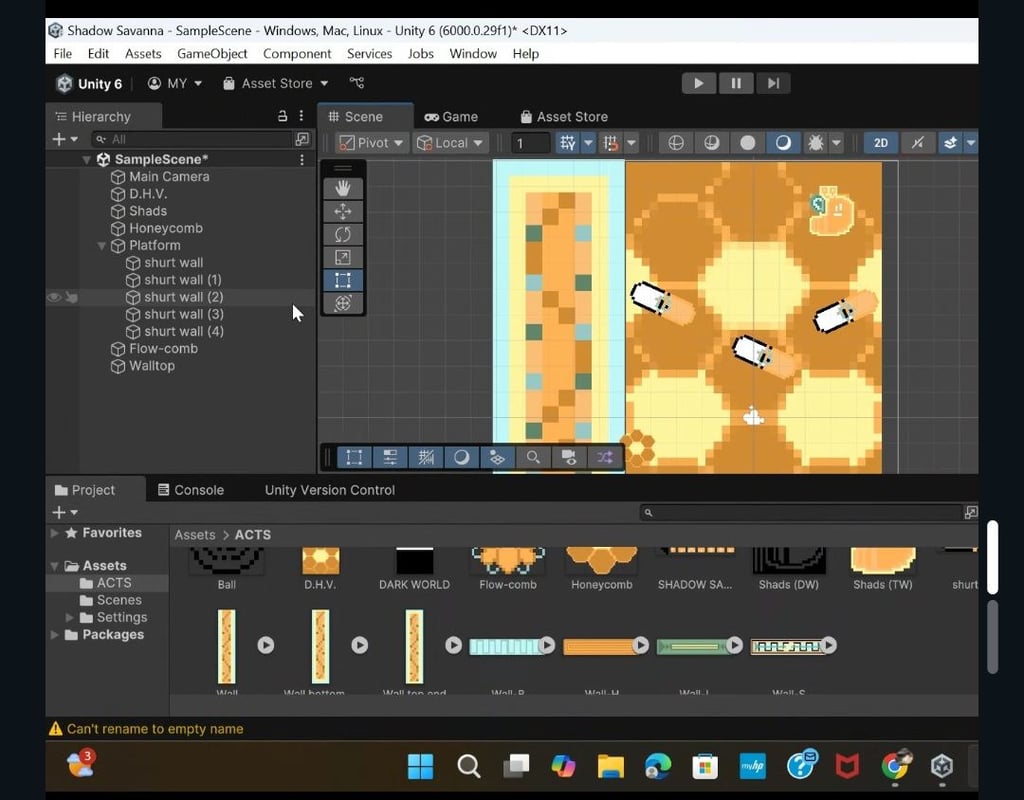Viewport: 1024px width, 800px height.
Task: Open the GameObject menu
Action: [212, 54]
